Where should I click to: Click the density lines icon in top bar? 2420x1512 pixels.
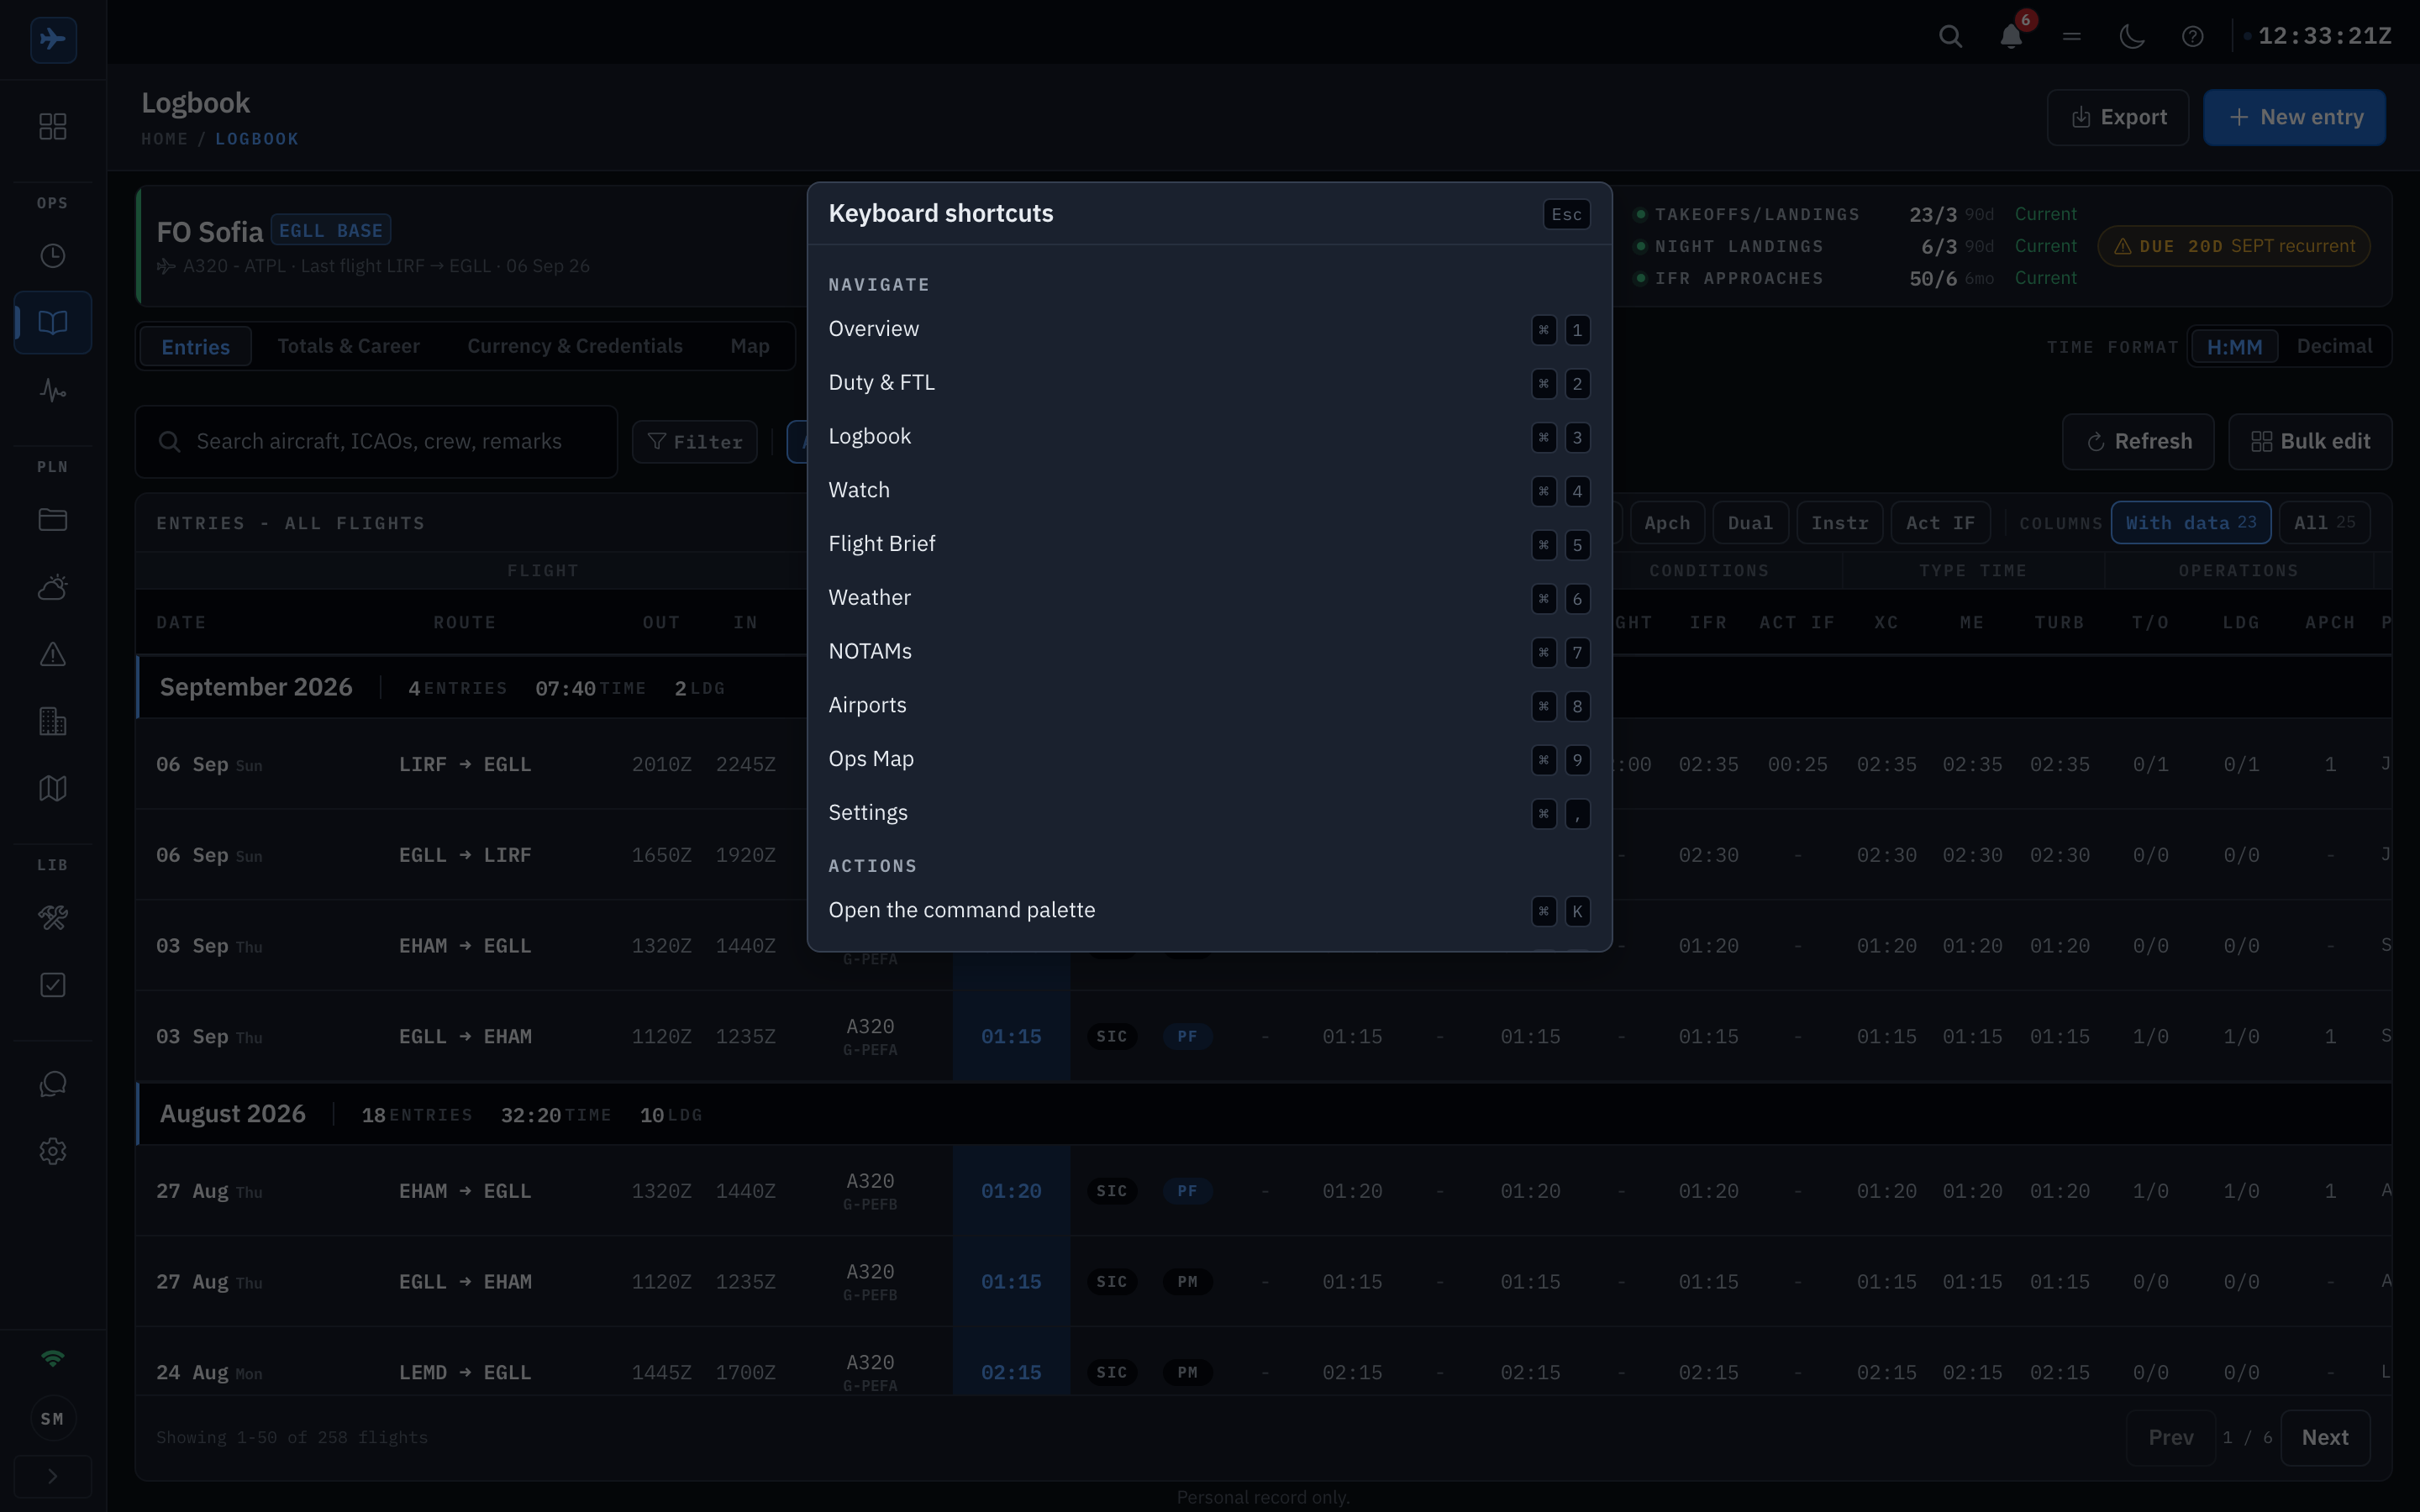[x=2072, y=37]
